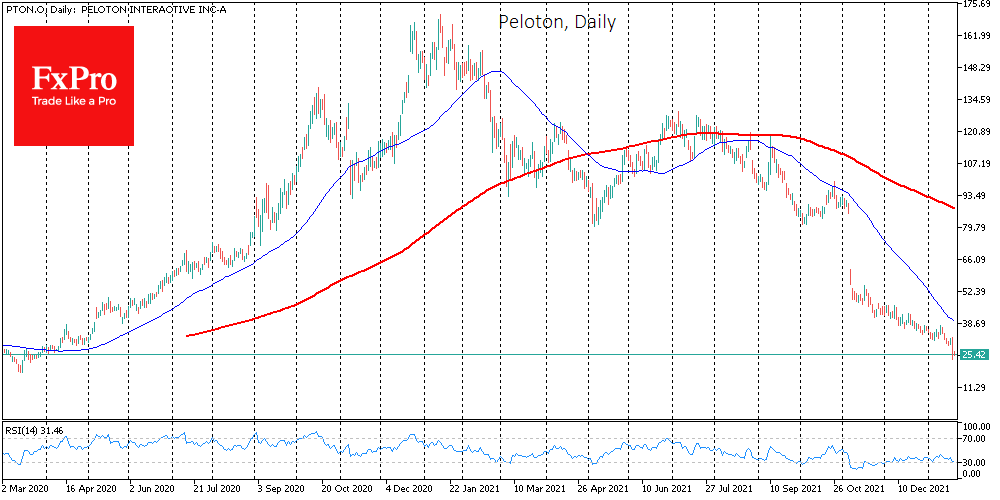The width and height of the screenshot is (1000, 500).
Task: Click the RSI 30.00 level label
Action: click(976, 462)
